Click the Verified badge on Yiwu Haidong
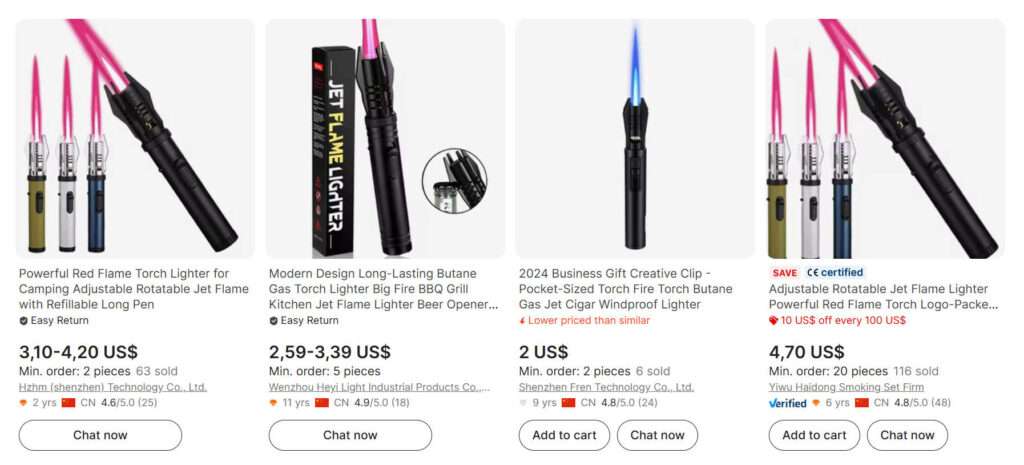The image size is (1024, 465). point(787,403)
